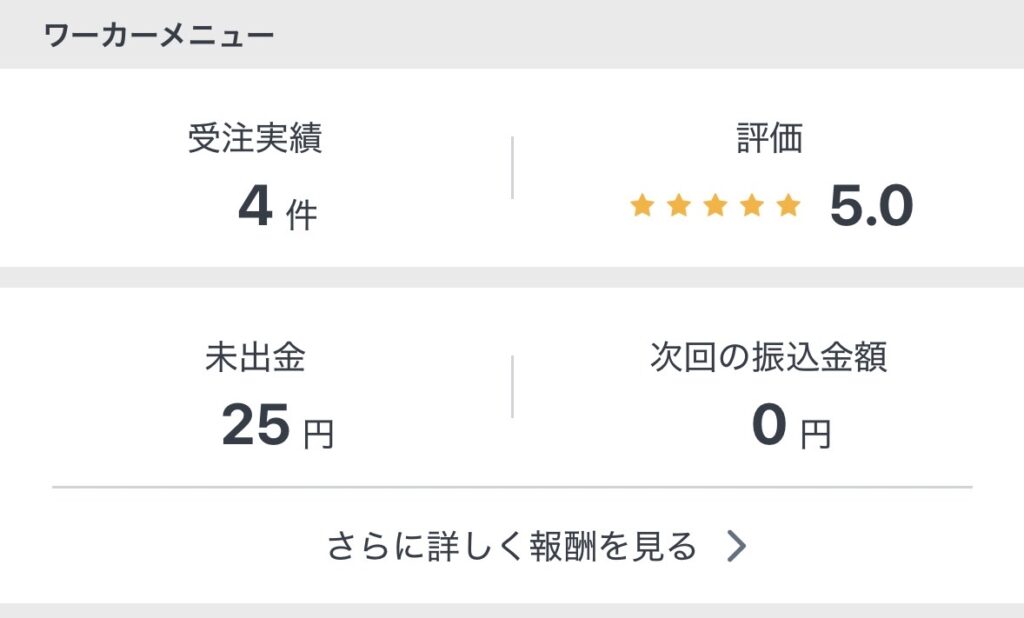The image size is (1024, 618).
Task: Tap the 受注実績 label
Action: [x=255, y=139]
